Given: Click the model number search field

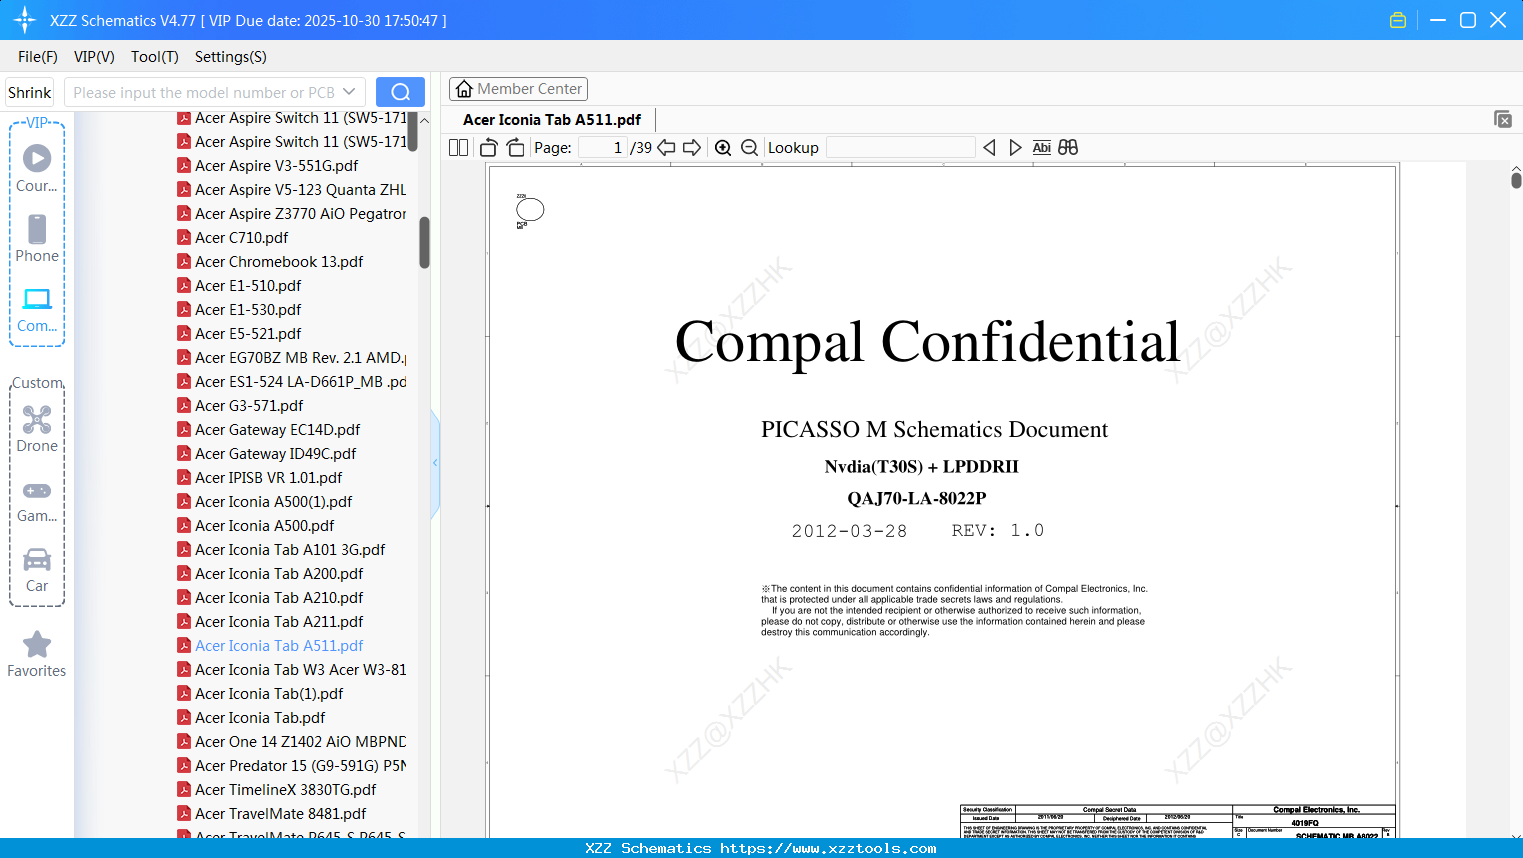Looking at the screenshot, I should [x=203, y=92].
